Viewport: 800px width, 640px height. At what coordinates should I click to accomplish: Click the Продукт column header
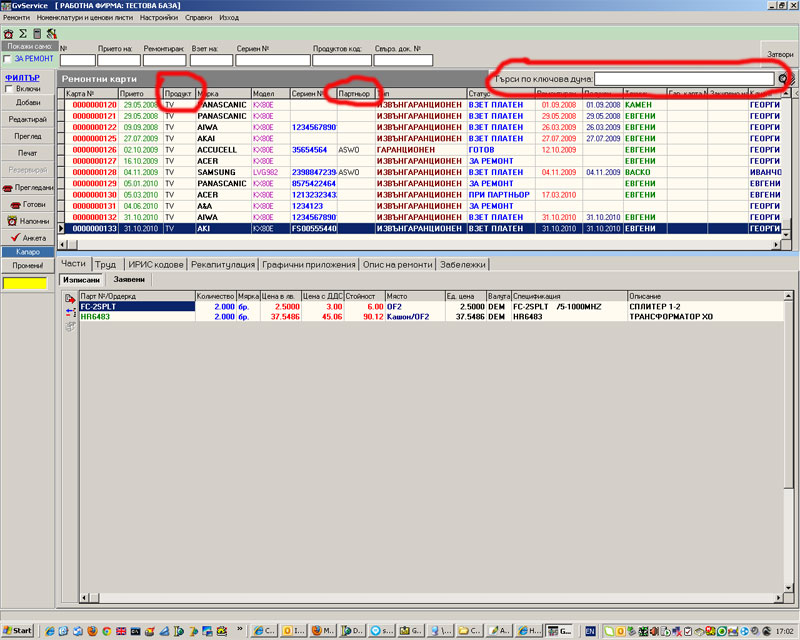[x=179, y=93]
